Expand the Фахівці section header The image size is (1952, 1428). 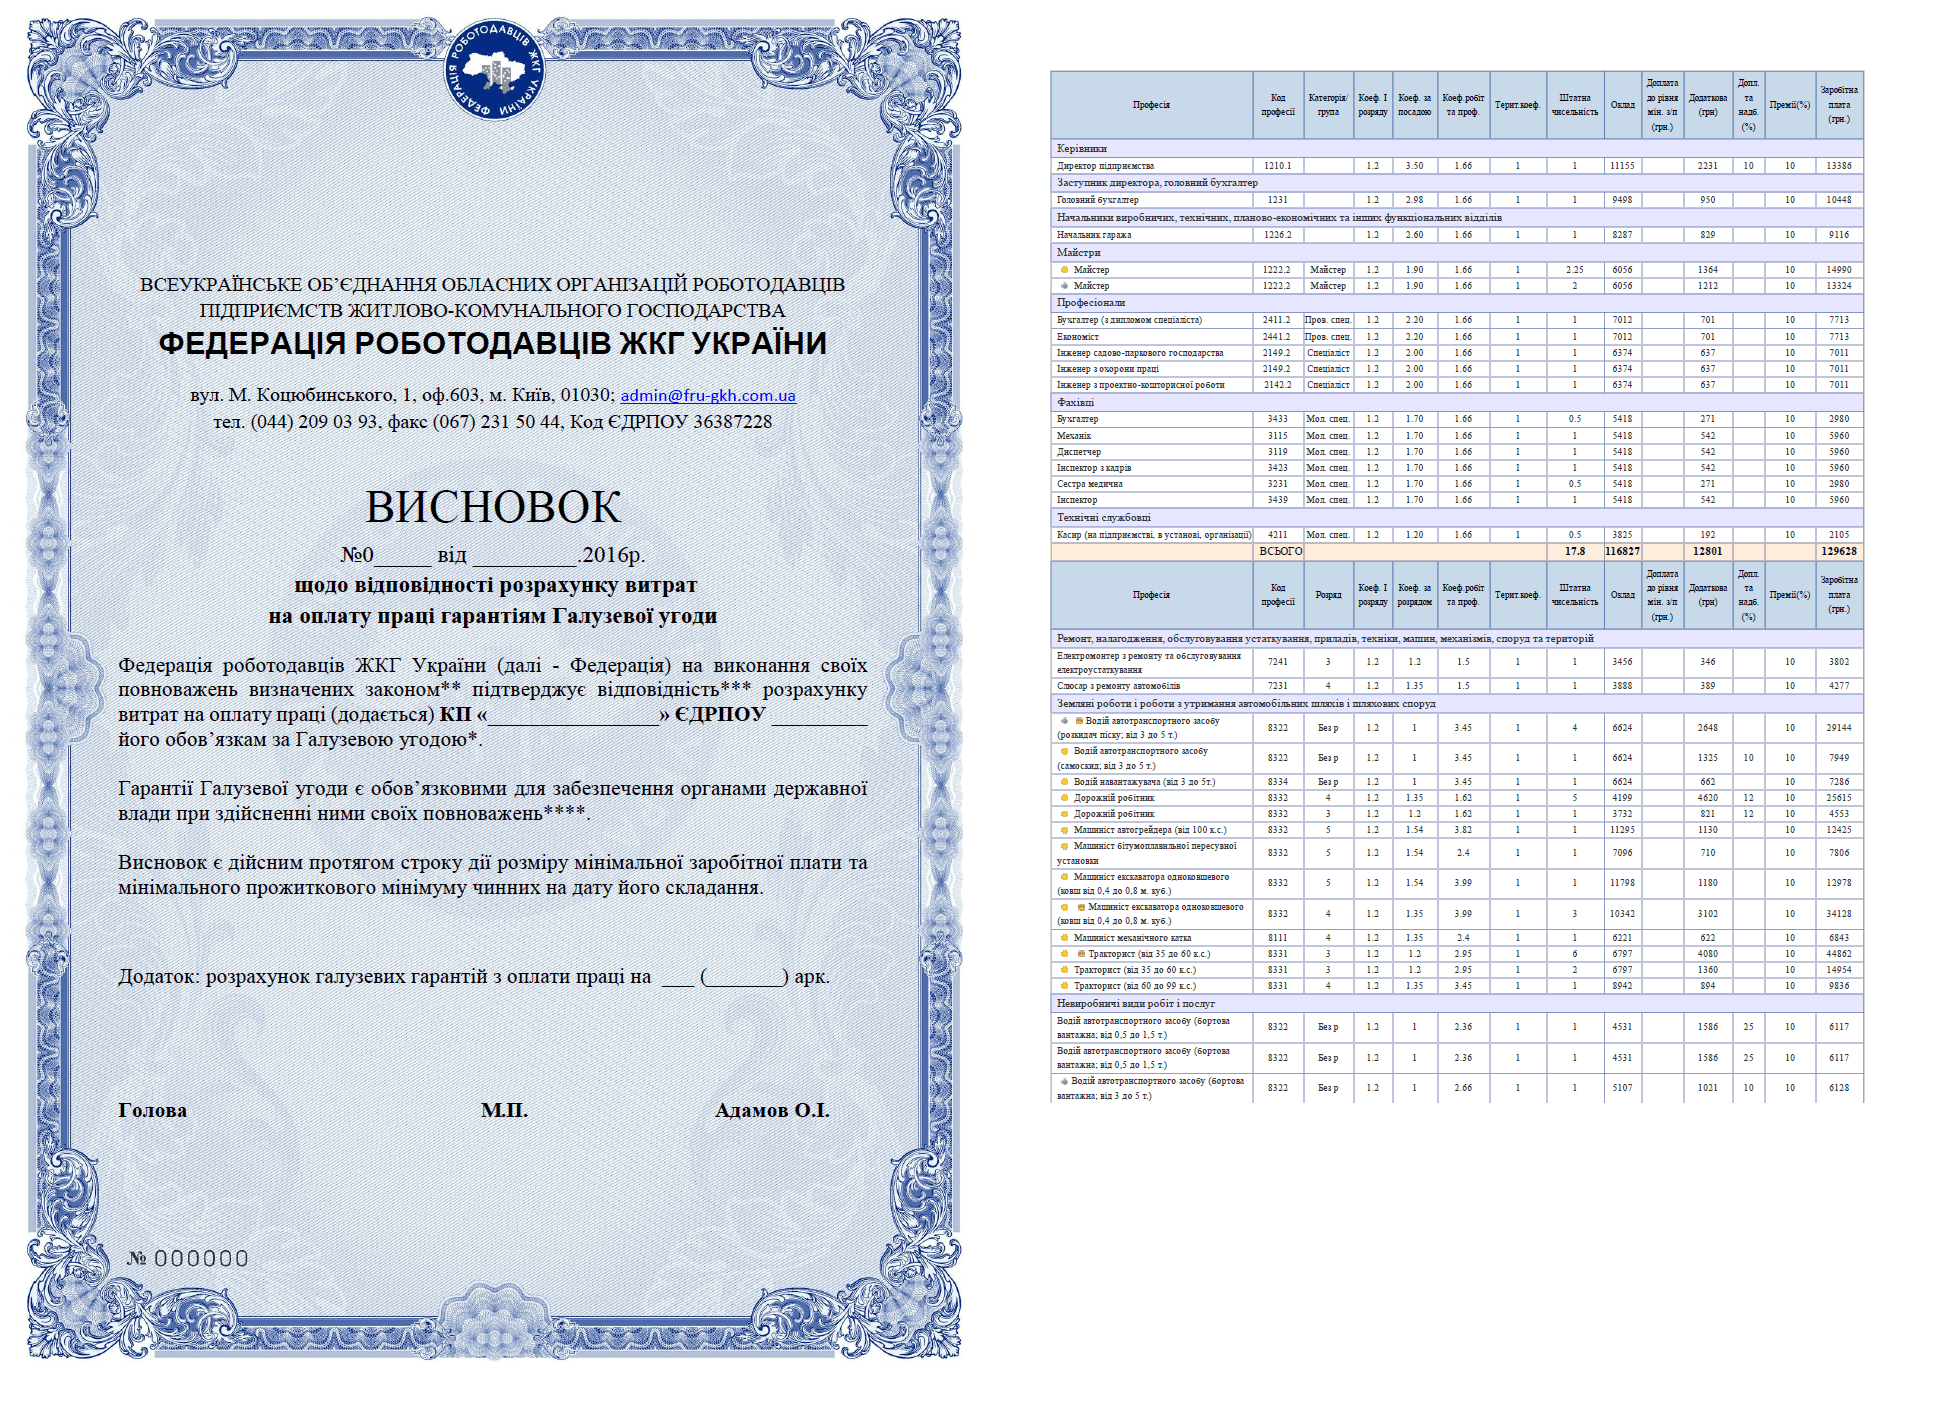point(1076,402)
